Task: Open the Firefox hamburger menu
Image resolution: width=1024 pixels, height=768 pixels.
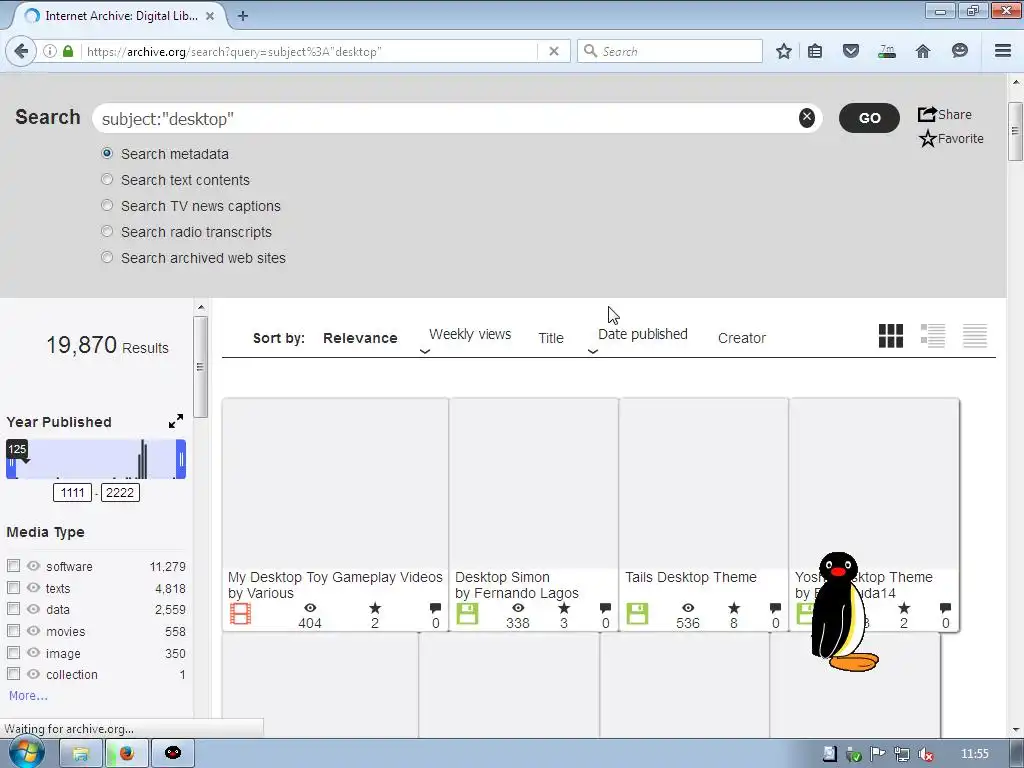Action: point(1003,51)
